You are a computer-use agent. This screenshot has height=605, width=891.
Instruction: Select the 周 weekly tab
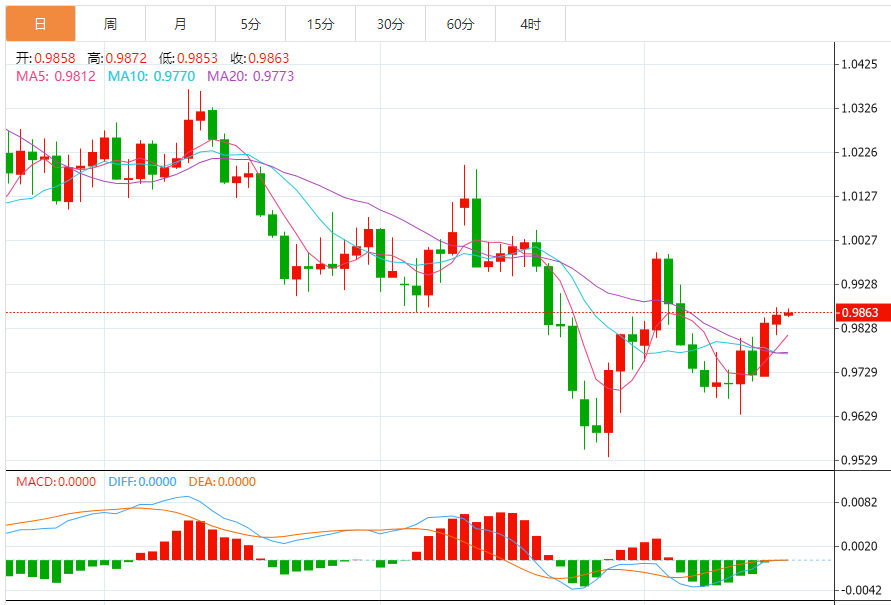(110, 23)
